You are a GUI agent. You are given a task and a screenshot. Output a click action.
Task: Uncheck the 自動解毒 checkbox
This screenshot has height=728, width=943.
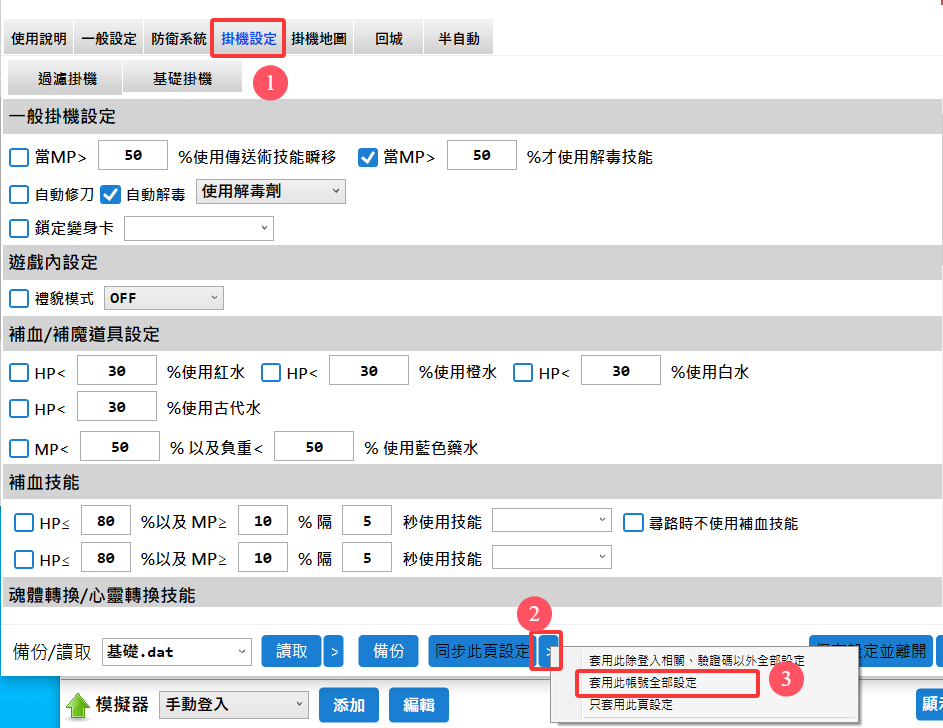click(111, 195)
